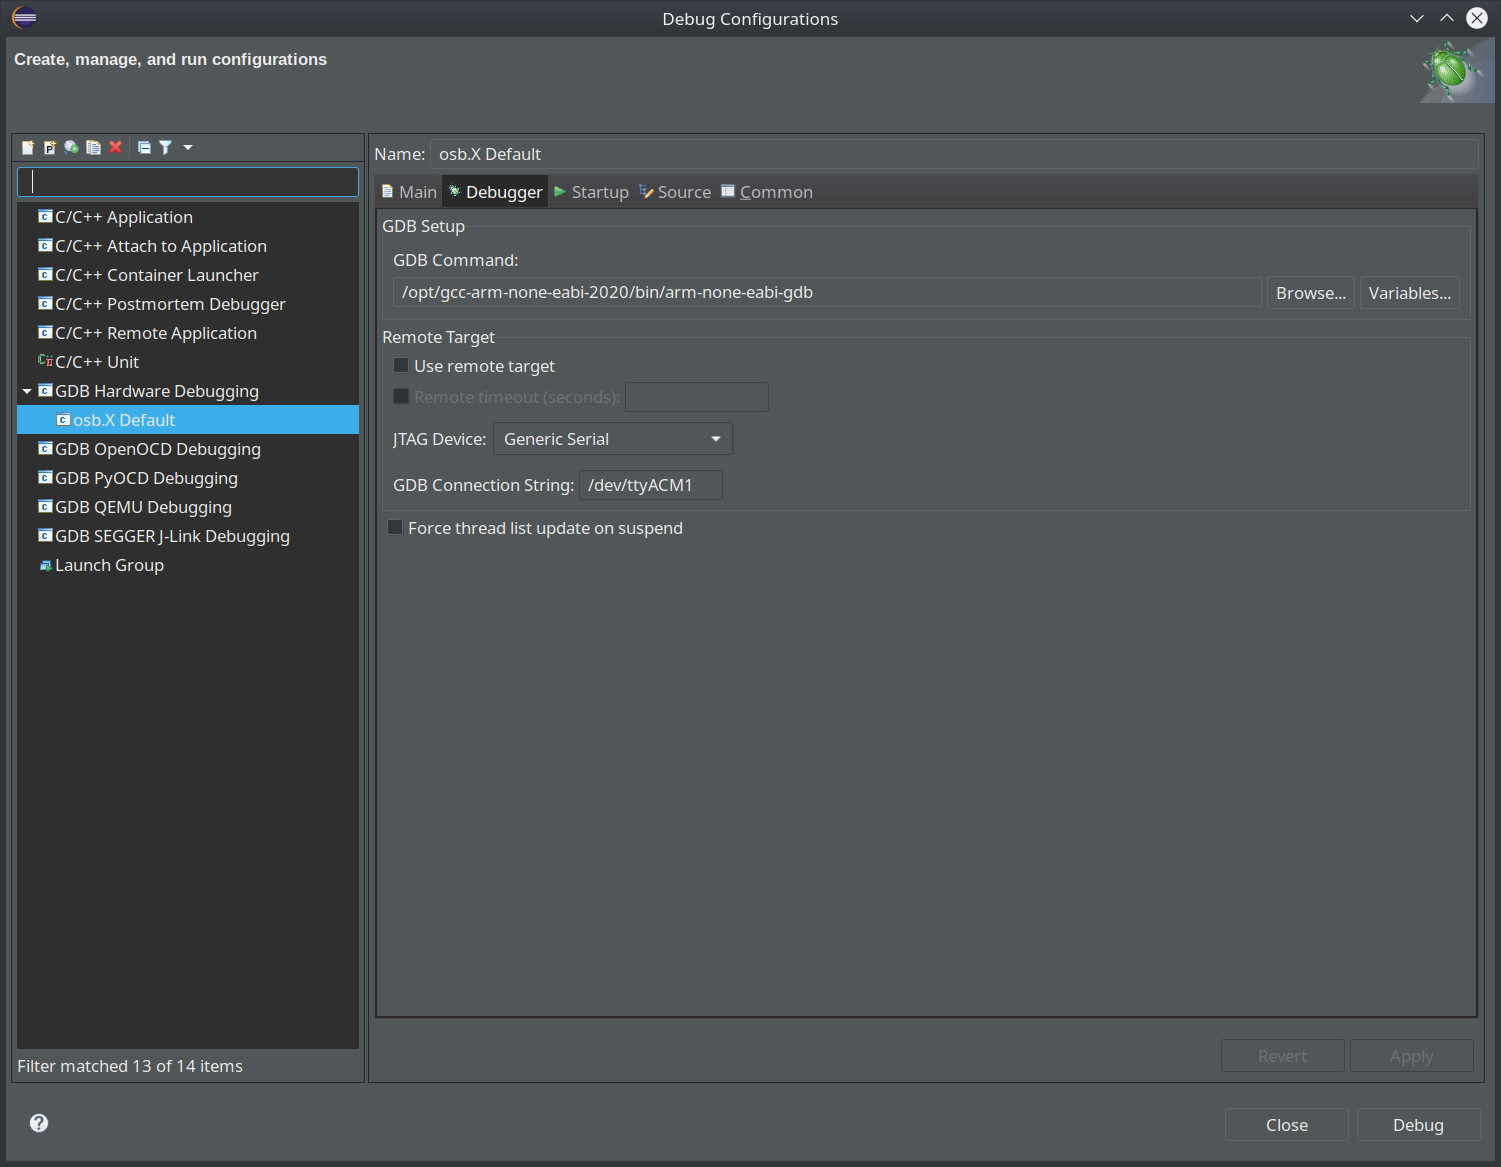Toggle Force thread list update on suspend
This screenshot has width=1501, height=1167.
(395, 528)
